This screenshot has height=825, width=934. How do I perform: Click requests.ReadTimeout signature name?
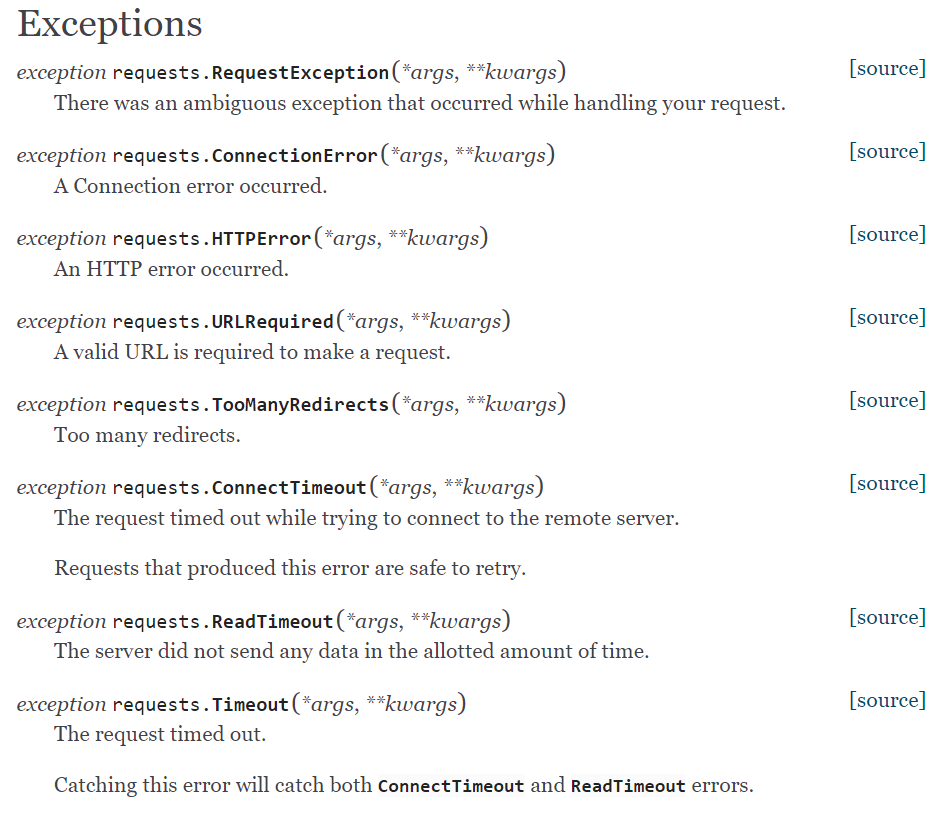[x=223, y=621]
